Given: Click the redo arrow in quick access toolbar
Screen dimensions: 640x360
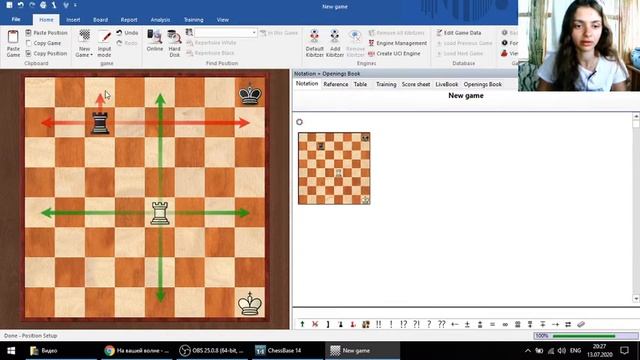Looking at the screenshot, I should [x=32, y=5].
